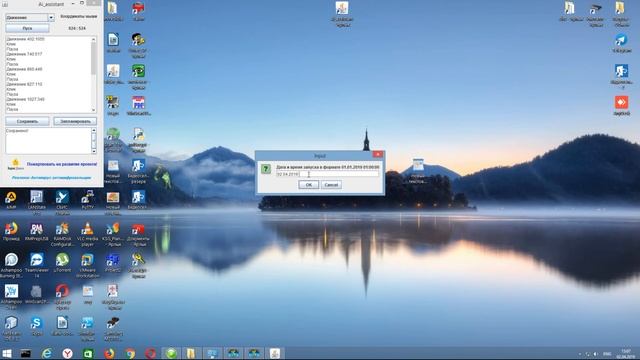This screenshot has height=360, width=640.
Task: Open TeamViewer 14 desktop shortcut
Action: 36,264
